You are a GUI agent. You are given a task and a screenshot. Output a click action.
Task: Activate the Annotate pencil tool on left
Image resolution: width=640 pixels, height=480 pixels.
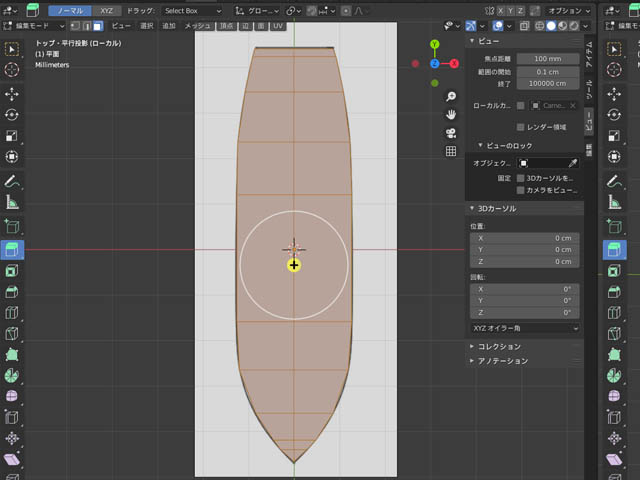pos(12,182)
